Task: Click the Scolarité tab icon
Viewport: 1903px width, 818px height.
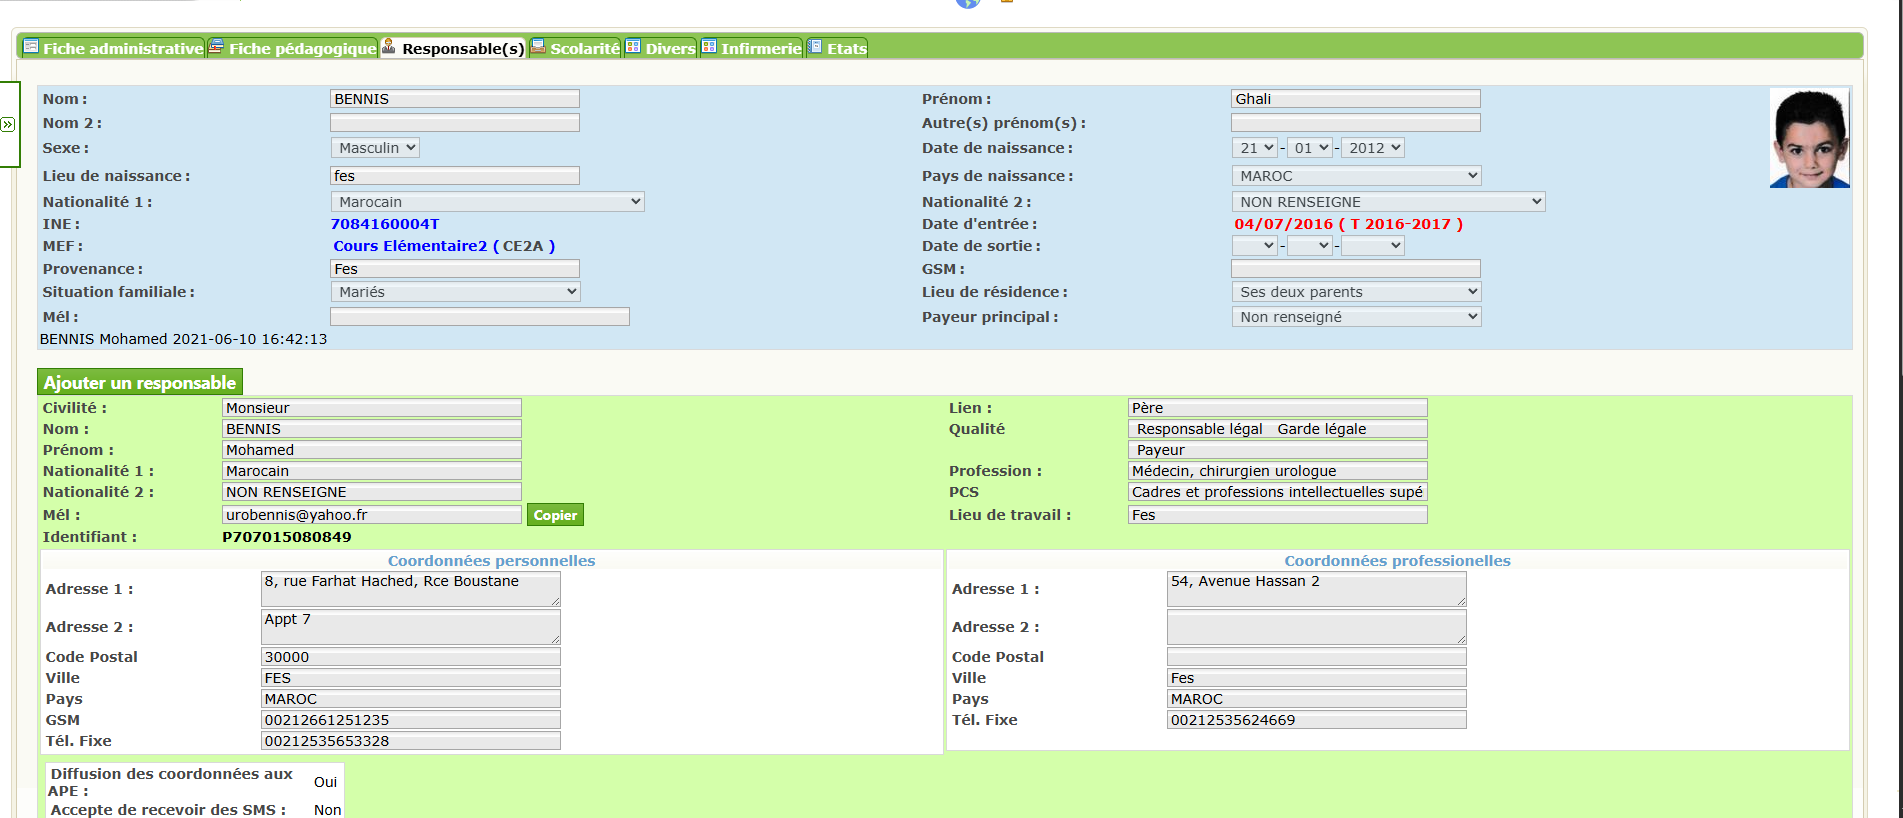Action: point(538,47)
